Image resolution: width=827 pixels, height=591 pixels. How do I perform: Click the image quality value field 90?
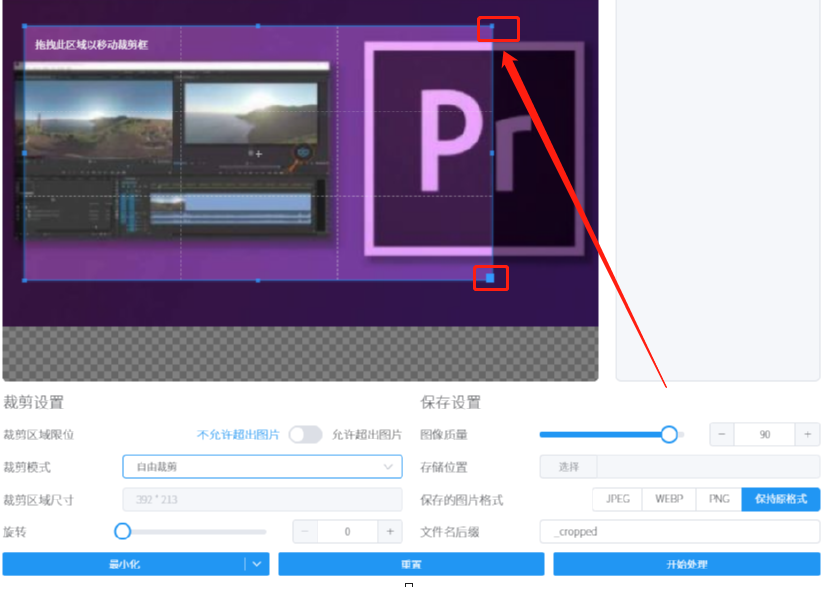point(765,434)
